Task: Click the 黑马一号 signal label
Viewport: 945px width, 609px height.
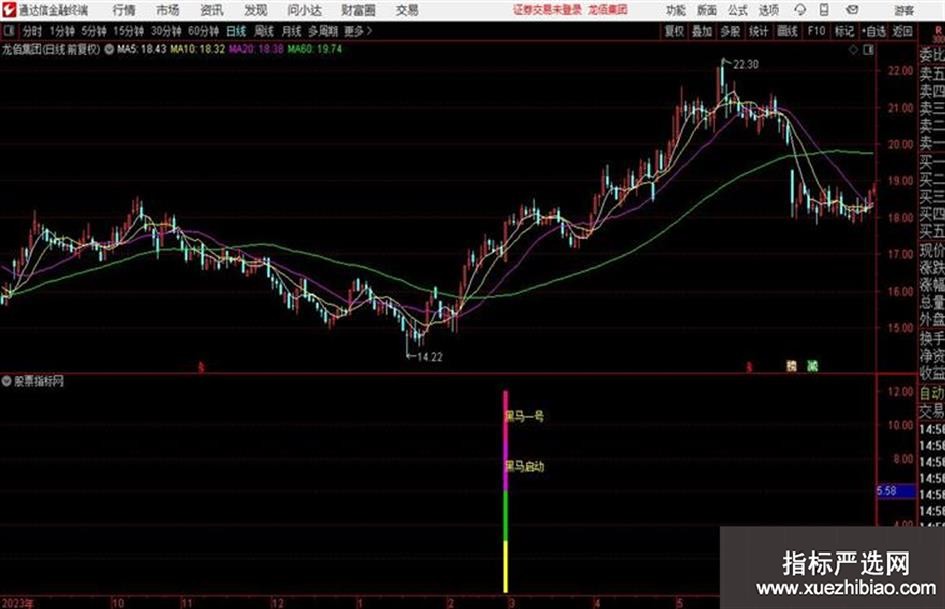Action: 524,416
